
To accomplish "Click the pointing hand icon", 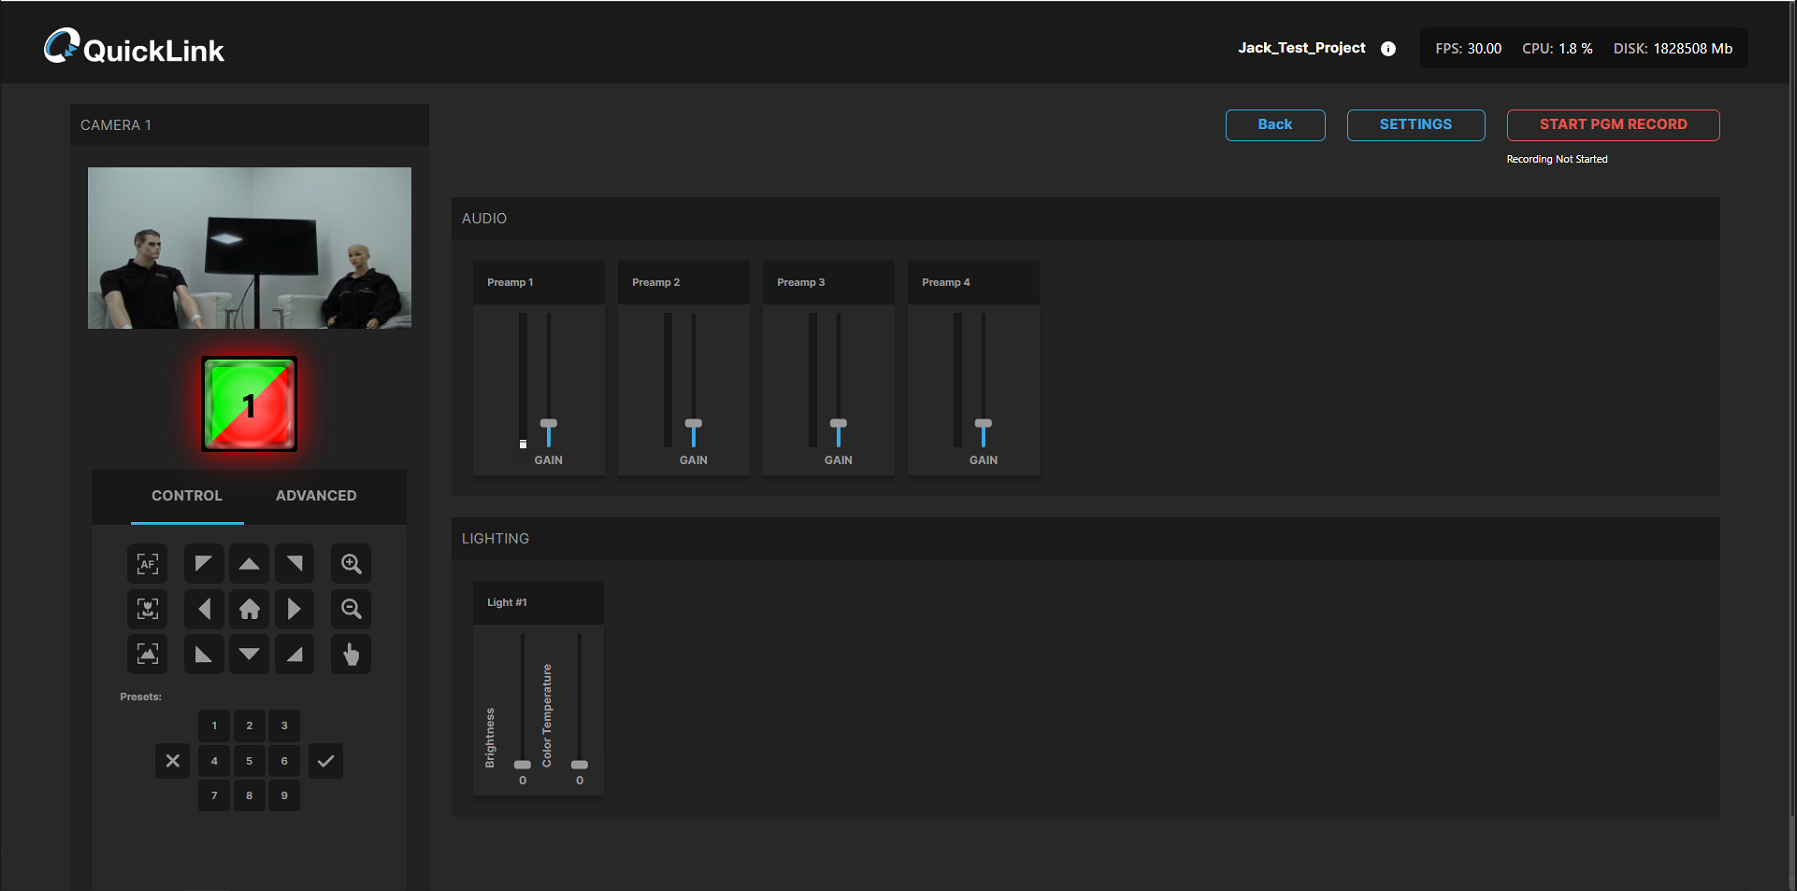I will (x=351, y=654).
